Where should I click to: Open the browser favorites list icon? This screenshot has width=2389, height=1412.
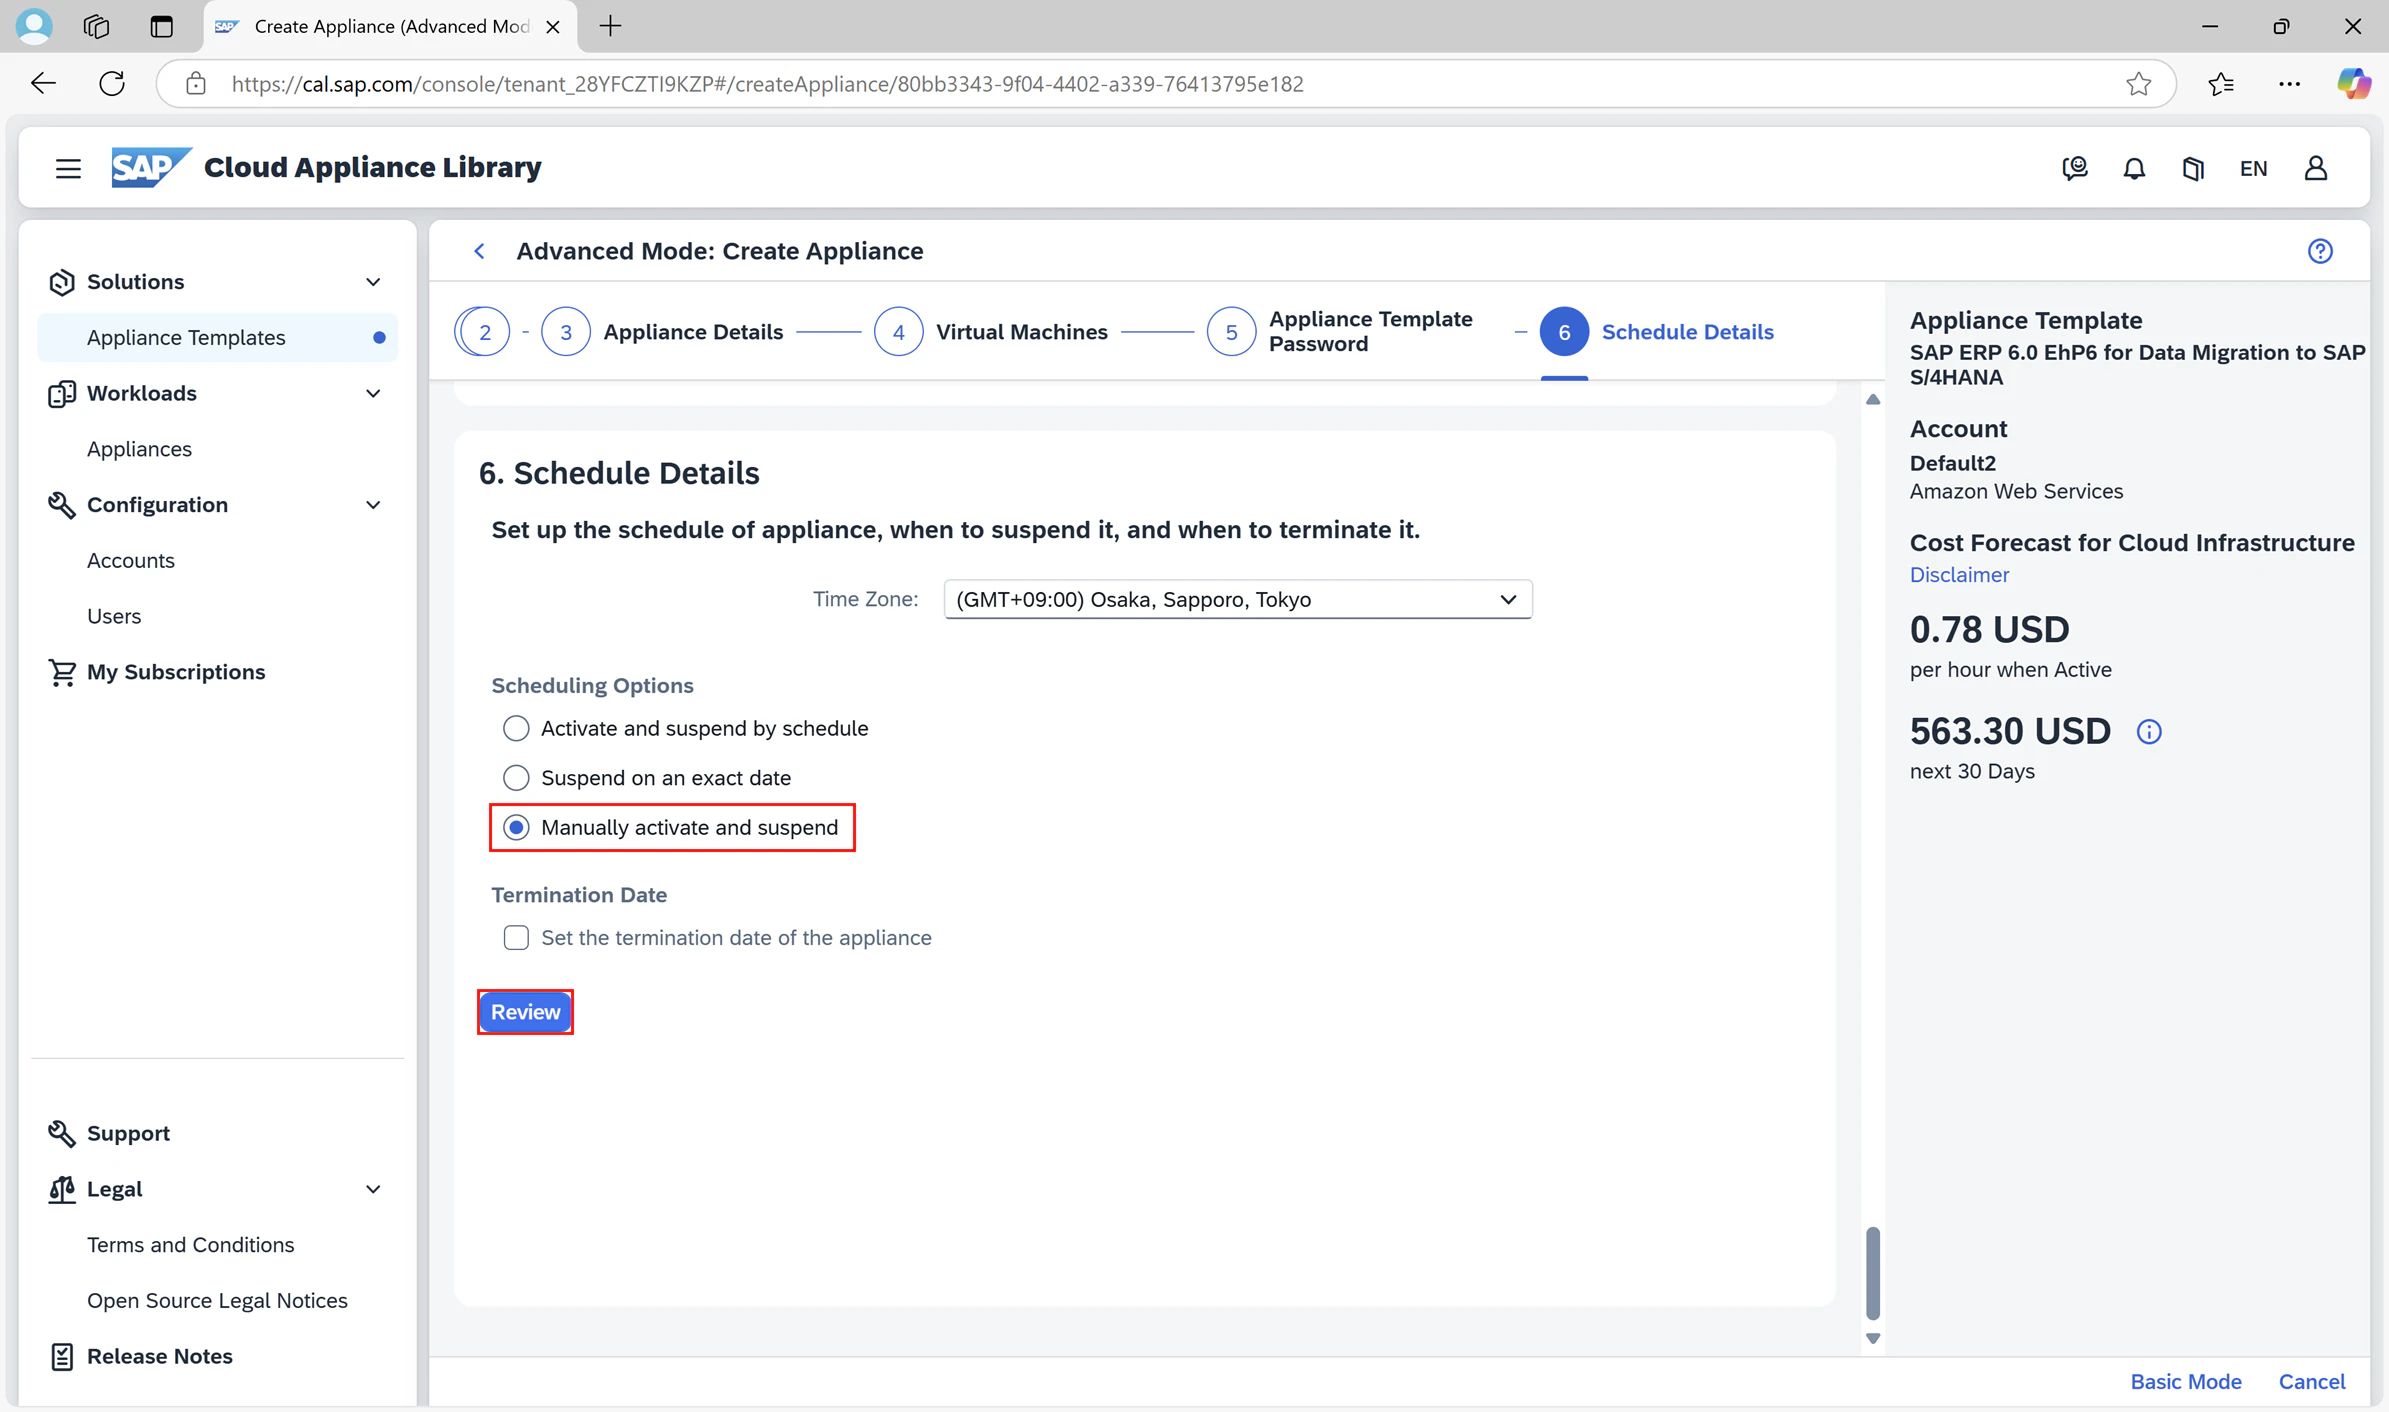2221,84
